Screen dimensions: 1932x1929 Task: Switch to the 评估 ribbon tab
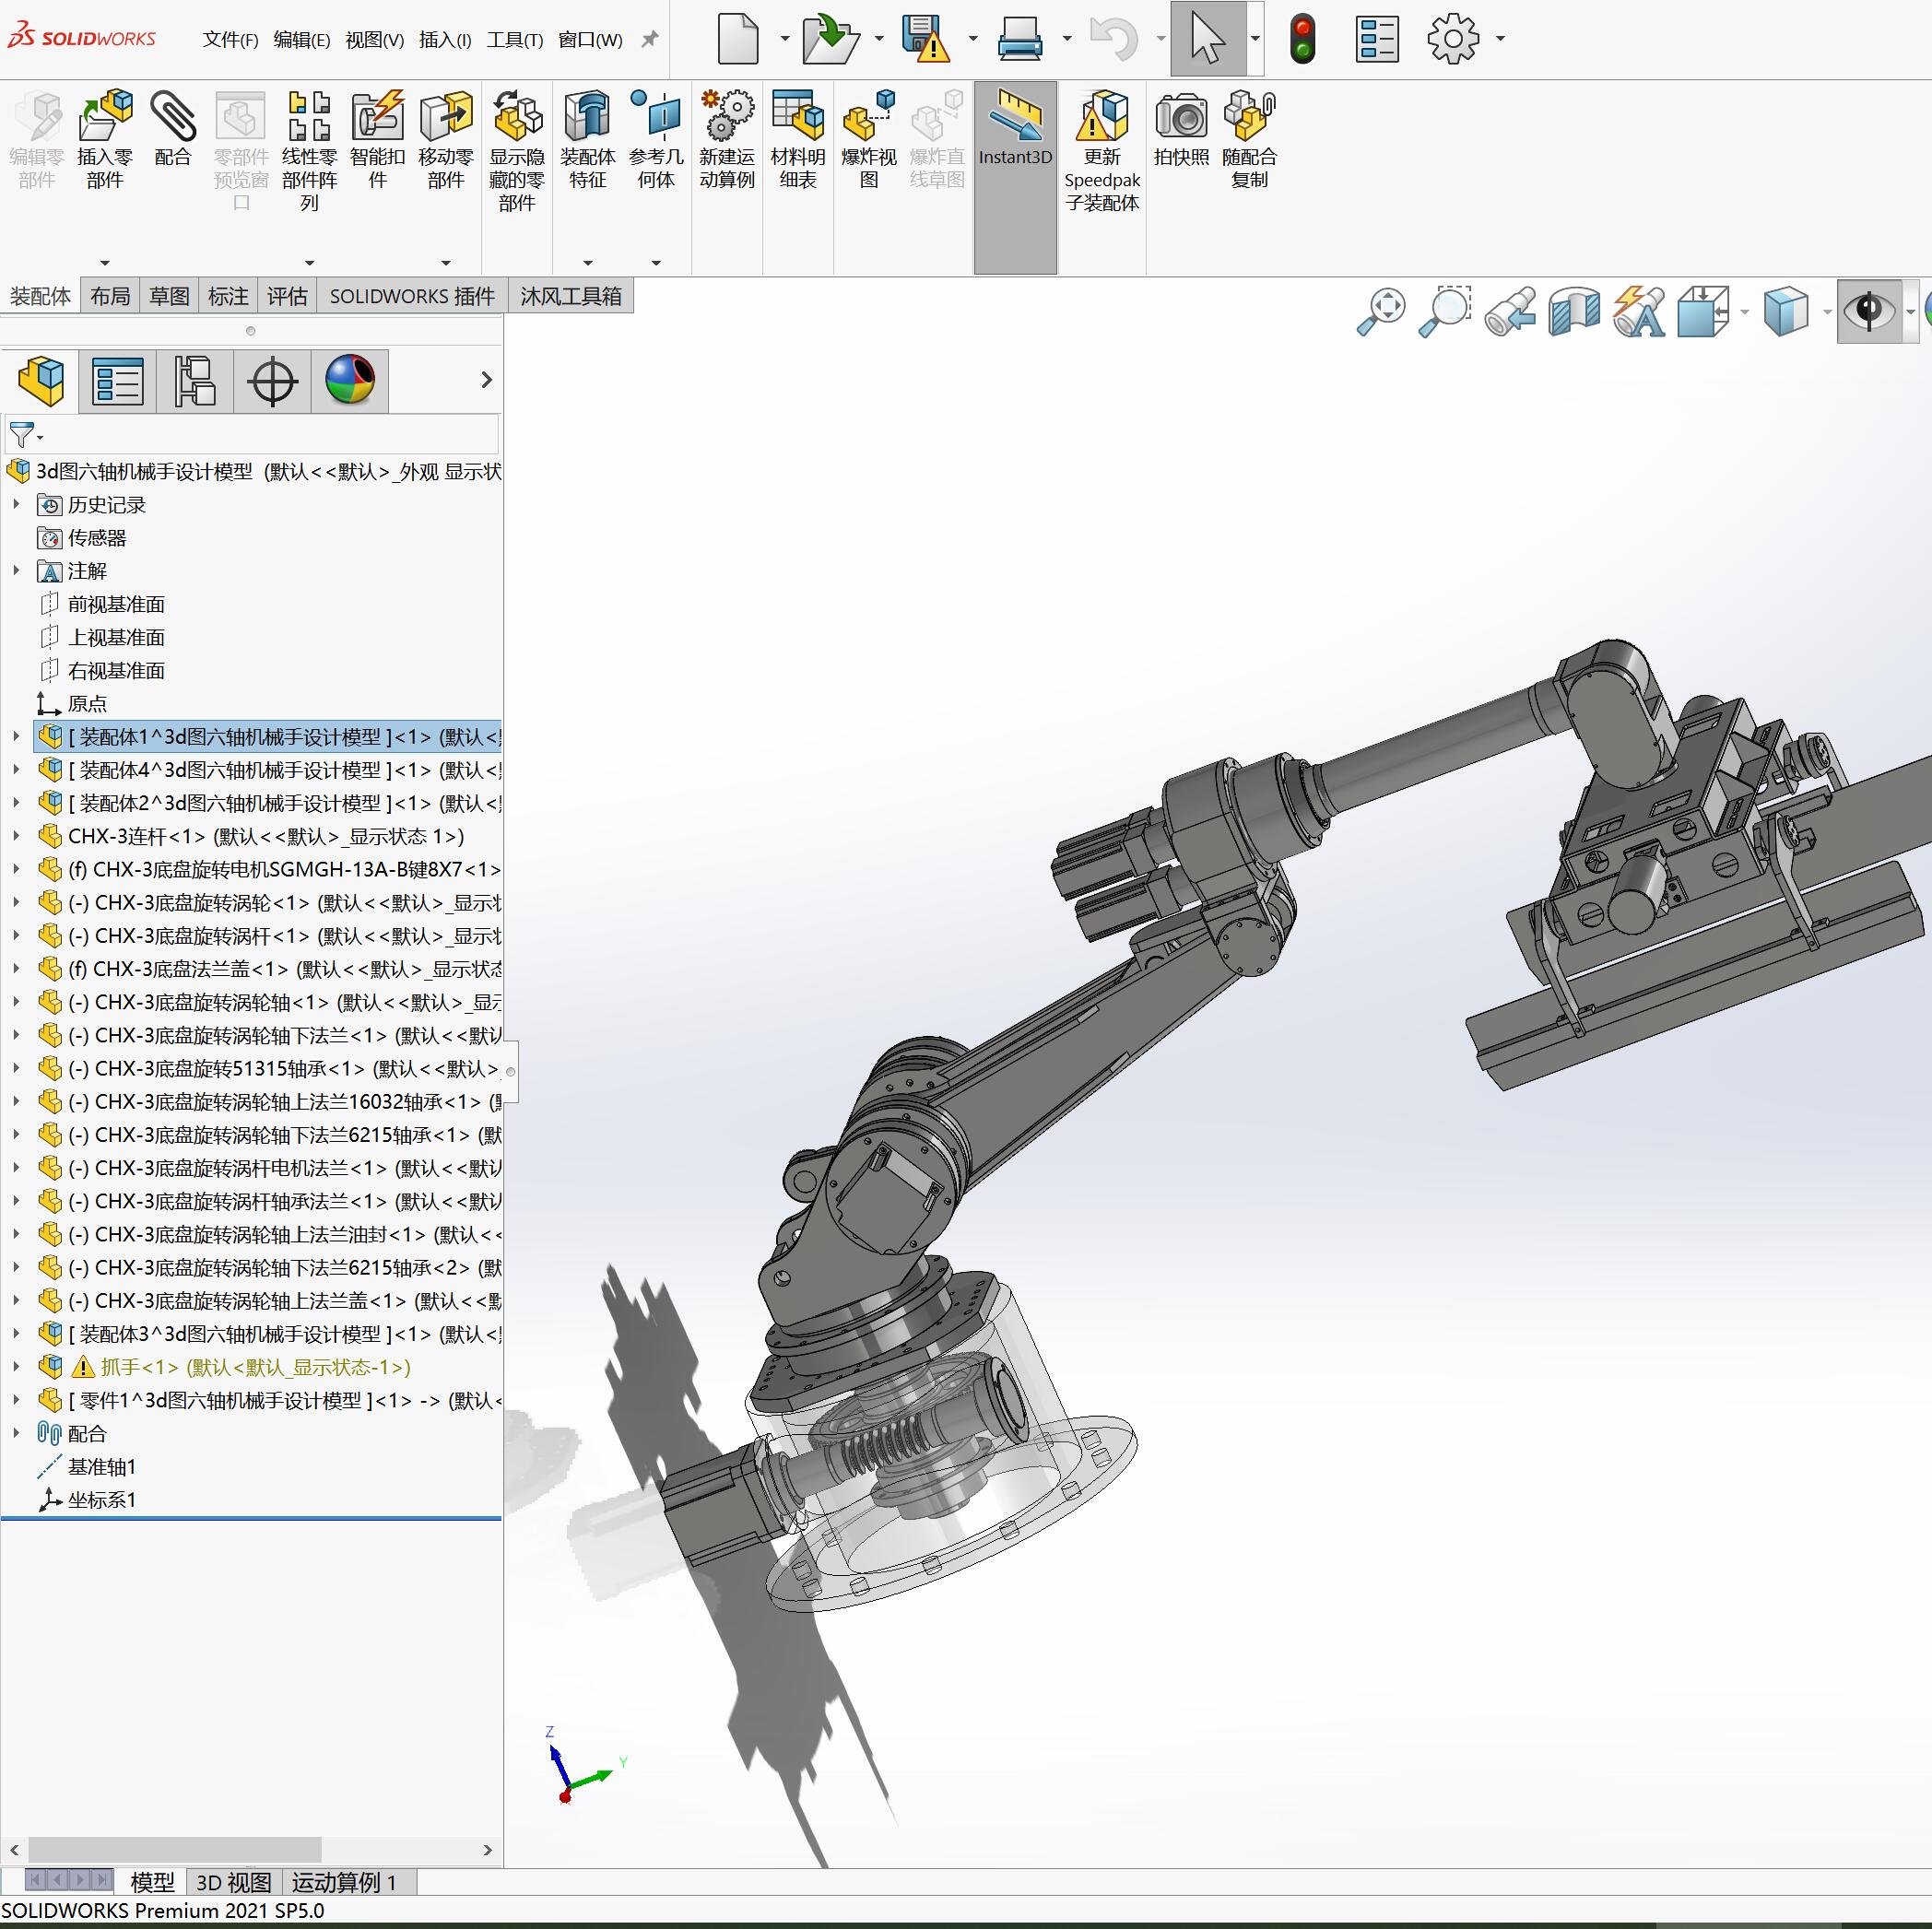pyautogui.click(x=287, y=296)
